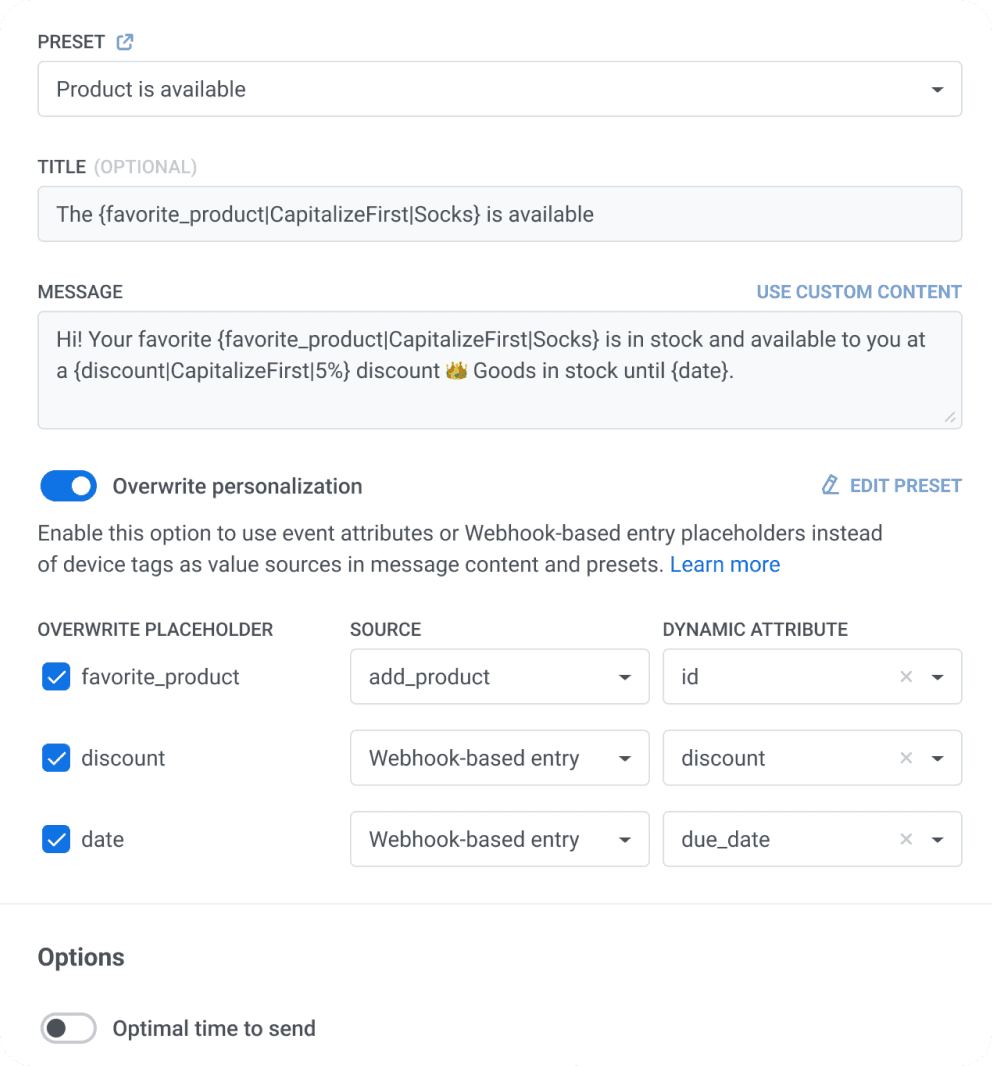Uncheck the discount placeholder checkbox
Image resolution: width=992 pixels, height=1066 pixels.
point(56,758)
